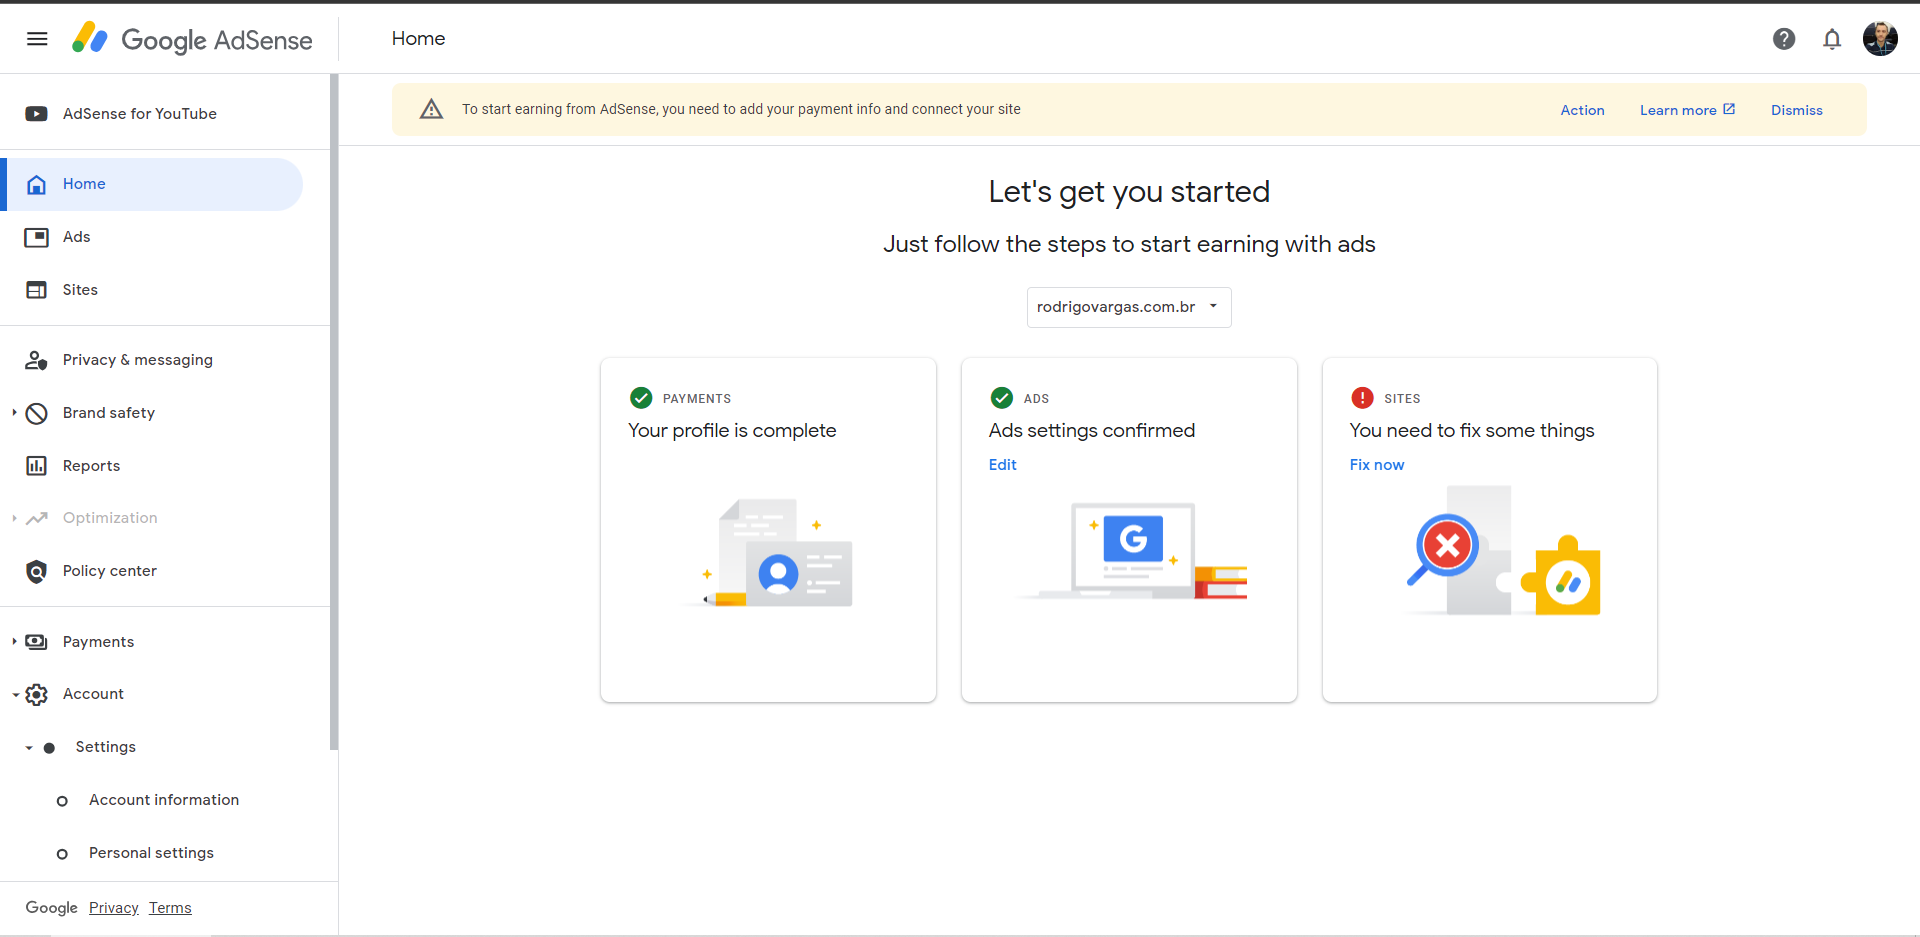The height and width of the screenshot is (937, 1920).
Task: Click the Account gear icon
Action: (x=37, y=694)
